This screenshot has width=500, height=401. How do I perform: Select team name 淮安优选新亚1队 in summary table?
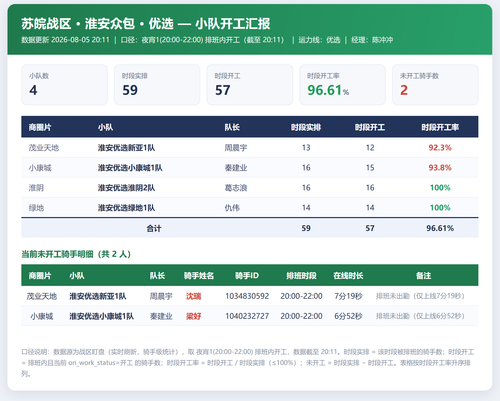coord(126,148)
